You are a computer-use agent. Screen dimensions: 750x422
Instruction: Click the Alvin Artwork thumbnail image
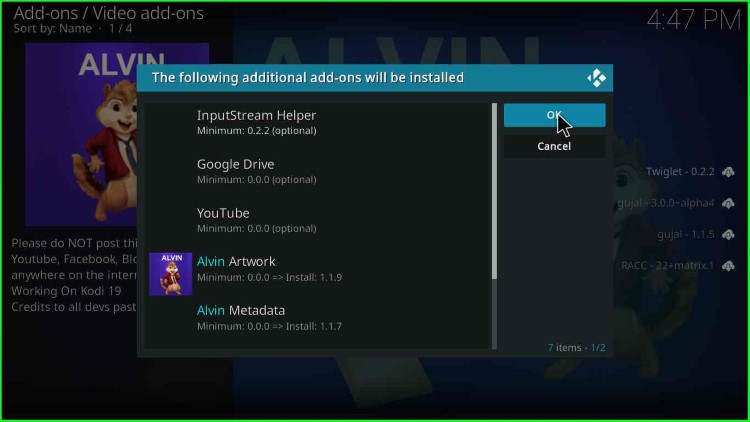(170, 274)
